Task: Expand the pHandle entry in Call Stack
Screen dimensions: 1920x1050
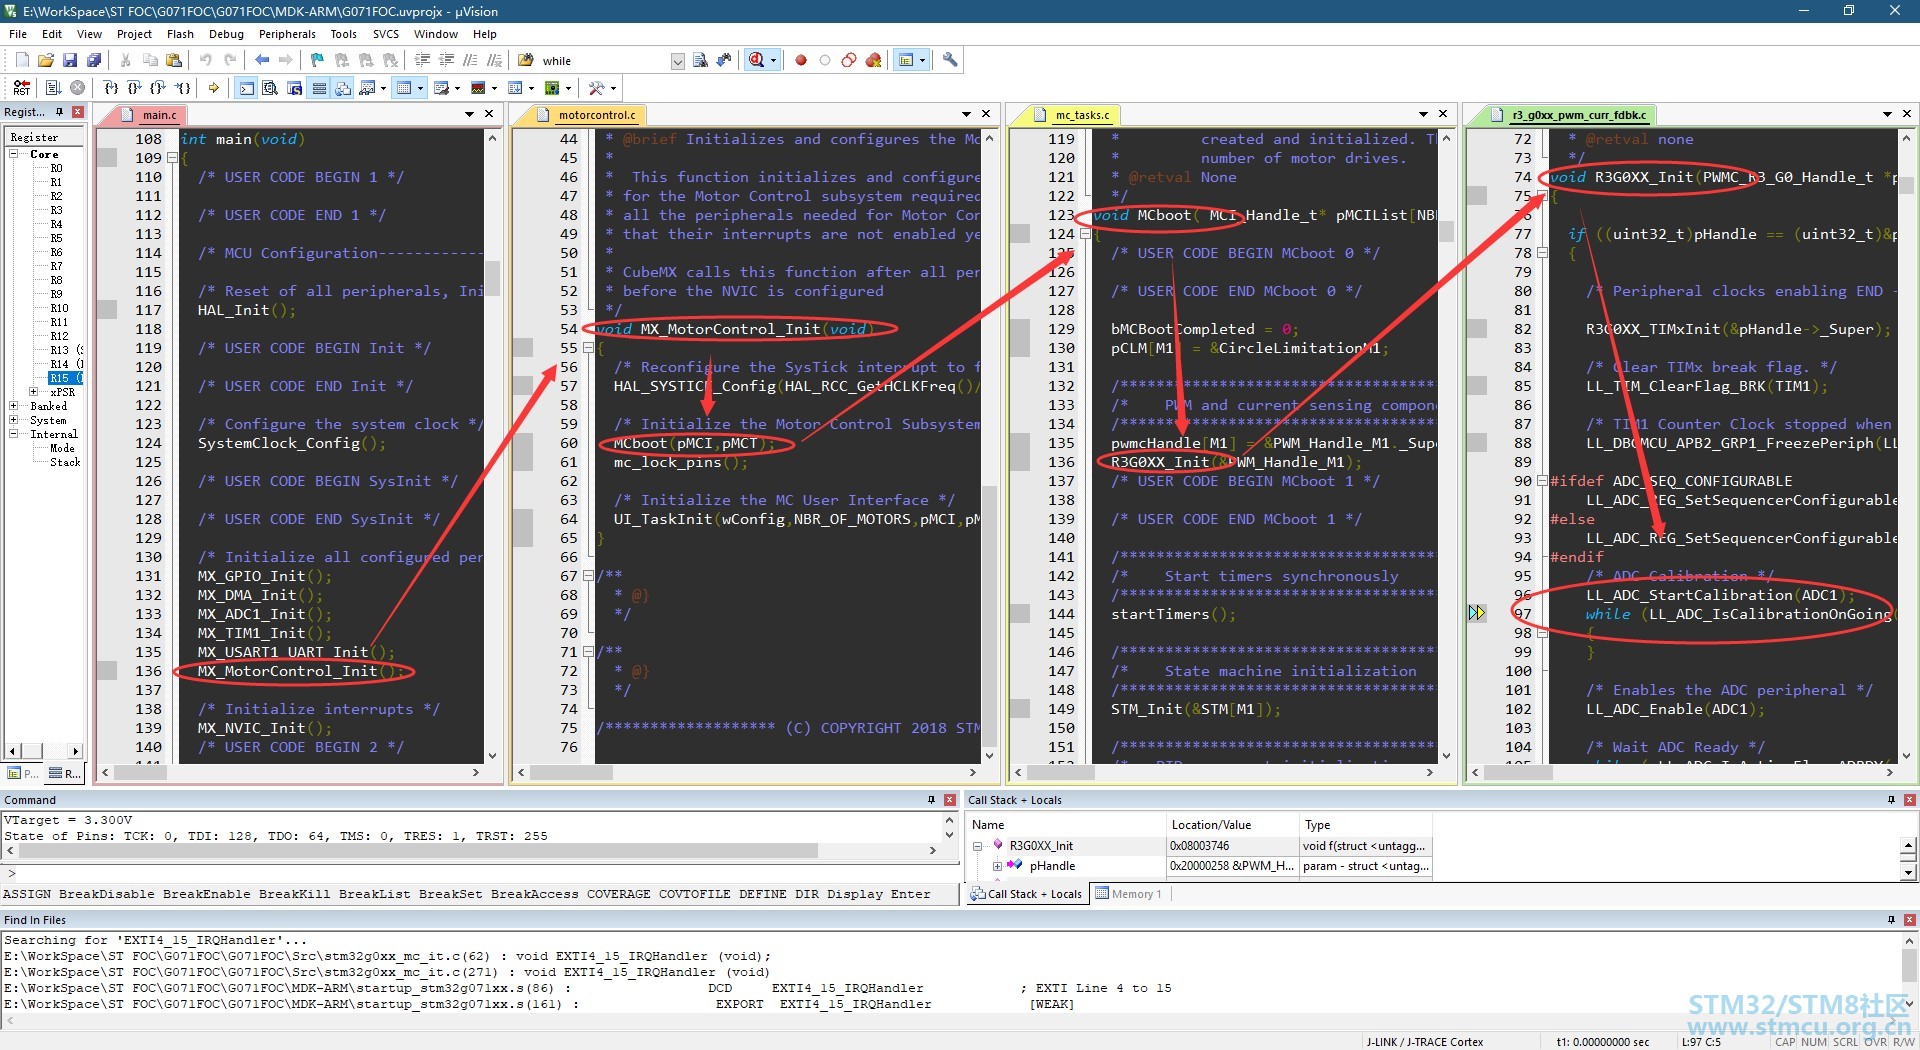Action: 997,866
